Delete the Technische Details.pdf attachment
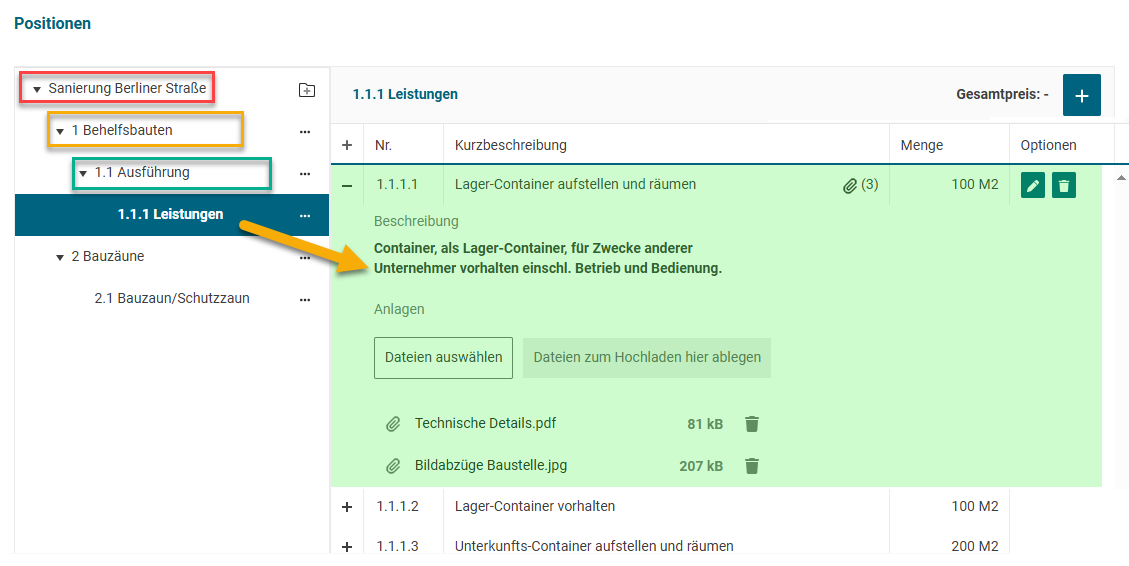The height and width of the screenshot is (566, 1129). click(752, 424)
